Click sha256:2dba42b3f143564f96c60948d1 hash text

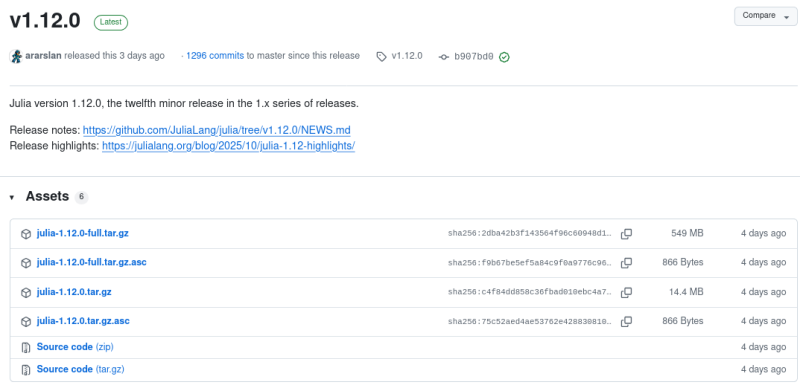(x=530, y=234)
